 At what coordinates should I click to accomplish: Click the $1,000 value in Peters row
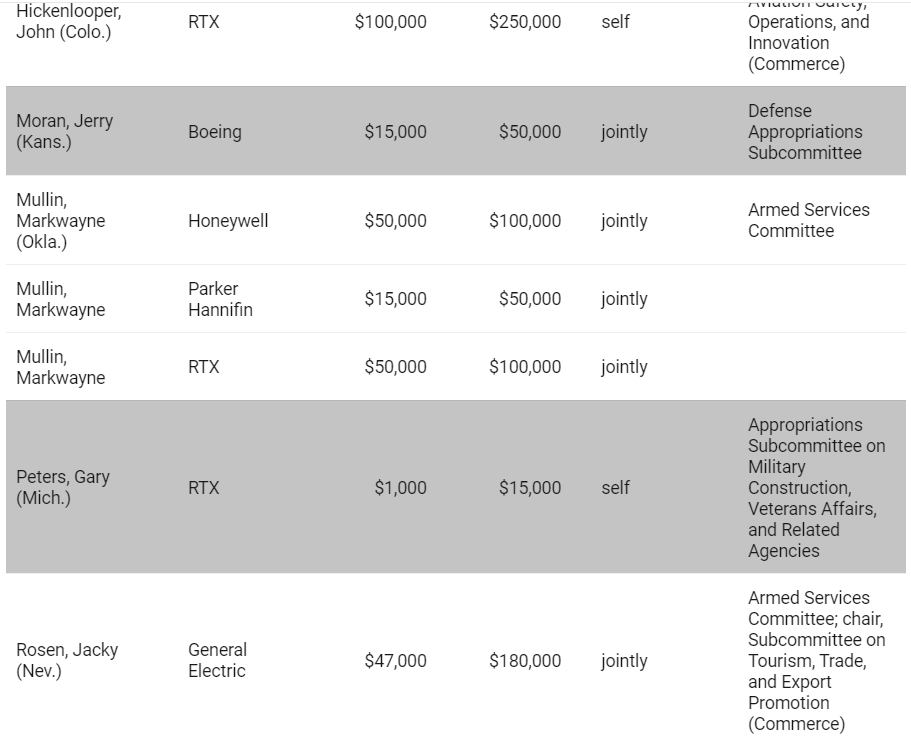pyautogui.click(x=400, y=488)
